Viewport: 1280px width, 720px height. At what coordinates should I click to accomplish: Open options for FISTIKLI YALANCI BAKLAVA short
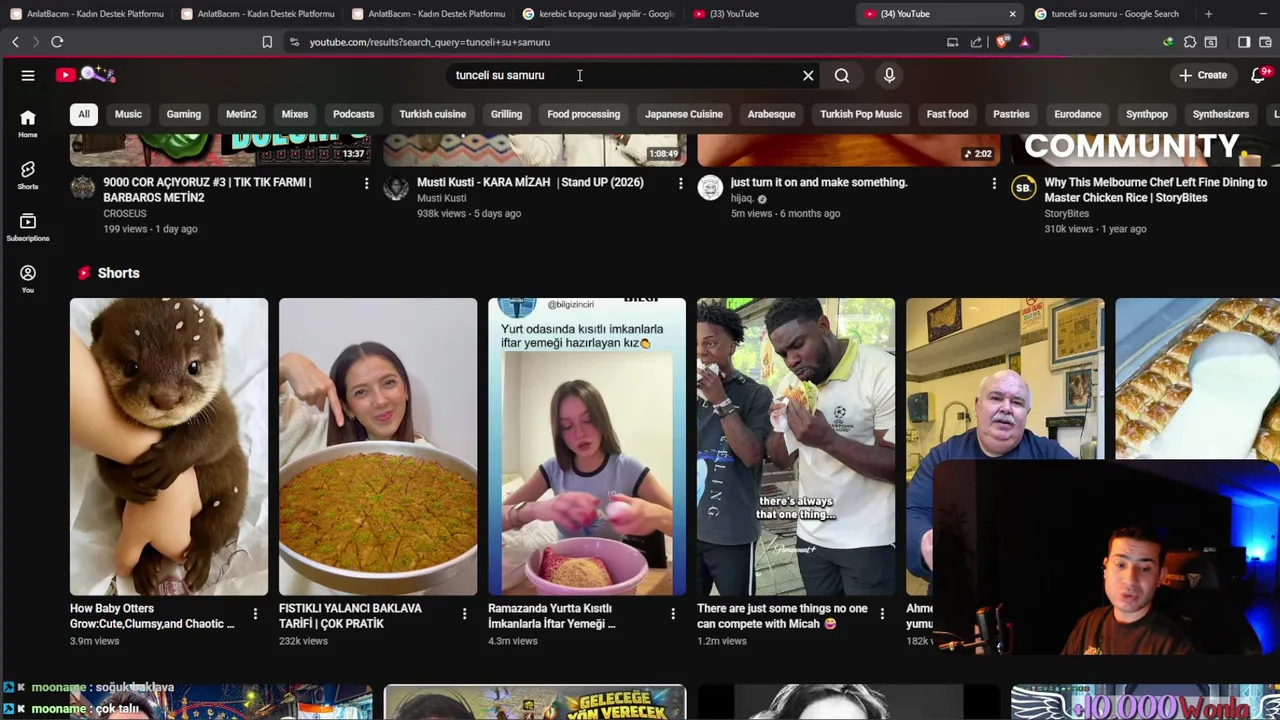coord(464,613)
